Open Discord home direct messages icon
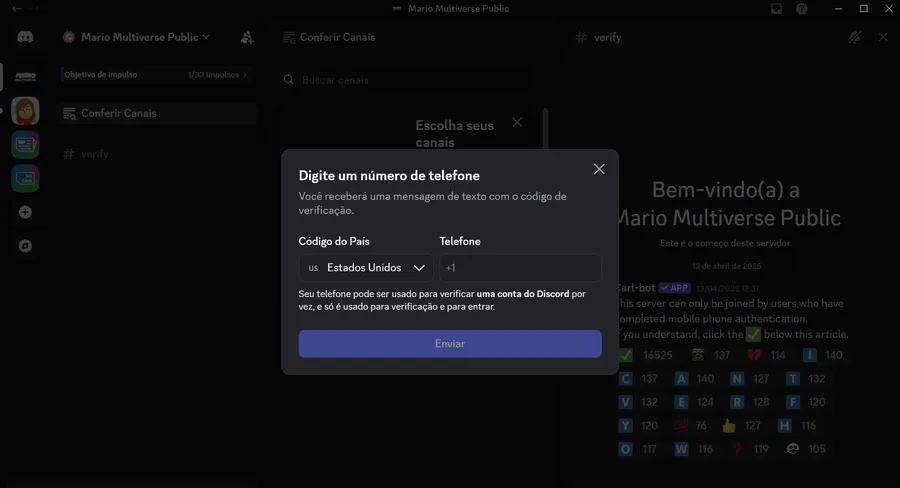Screen dimensions: 900x488 (x=25, y=37)
